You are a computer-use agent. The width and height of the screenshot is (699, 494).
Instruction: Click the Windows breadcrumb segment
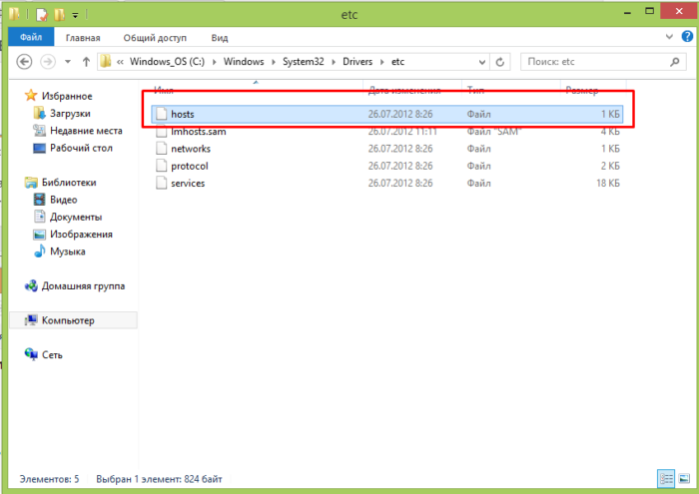(243, 62)
